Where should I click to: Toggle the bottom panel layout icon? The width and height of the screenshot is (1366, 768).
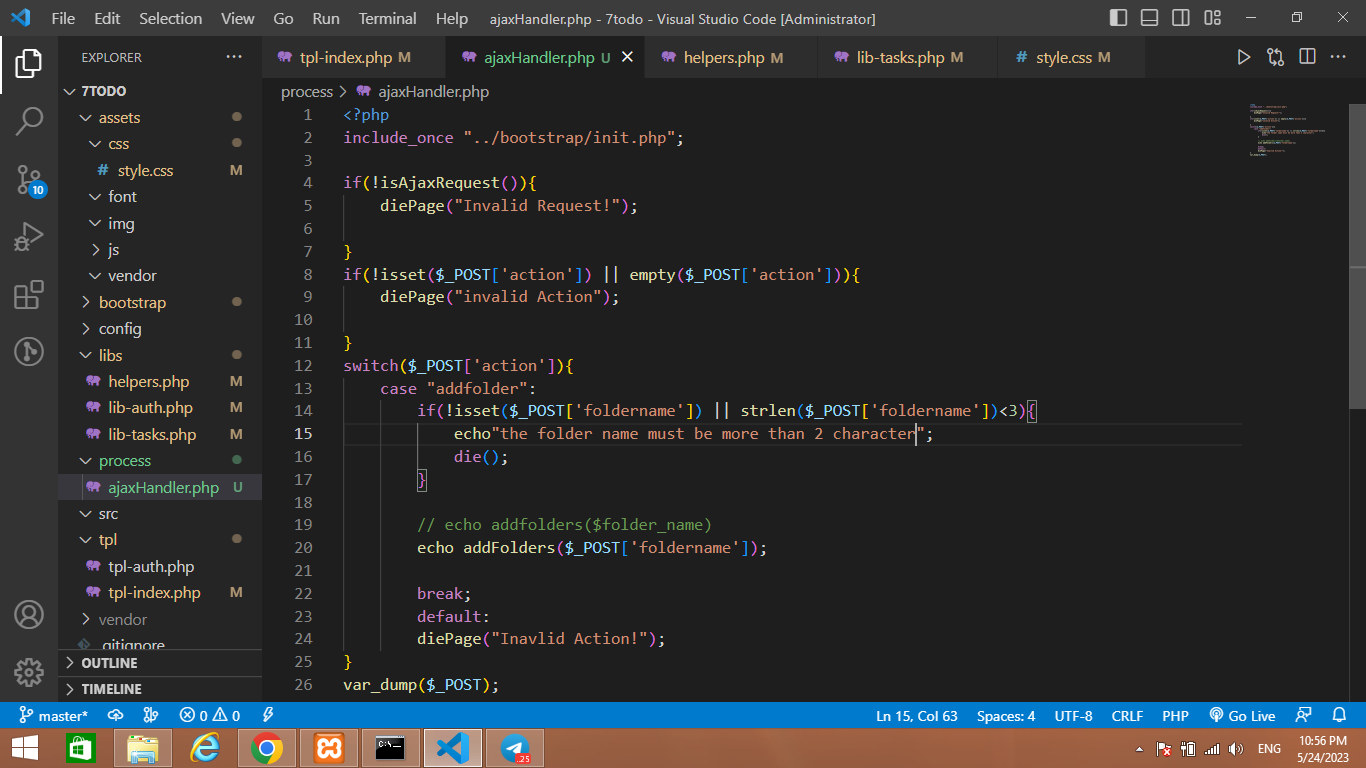pos(1150,18)
